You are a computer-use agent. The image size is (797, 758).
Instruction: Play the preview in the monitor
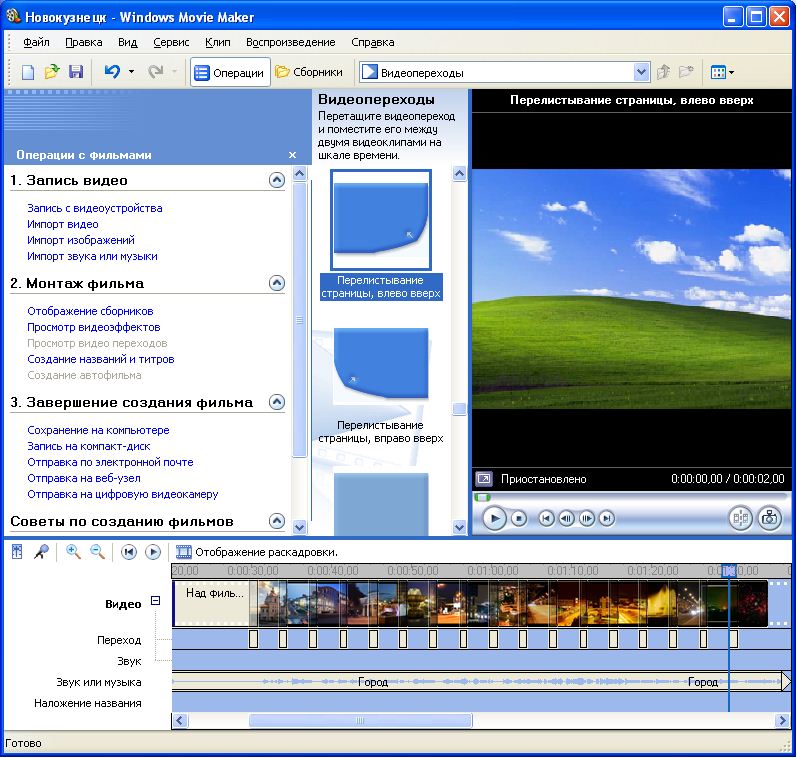coord(494,519)
